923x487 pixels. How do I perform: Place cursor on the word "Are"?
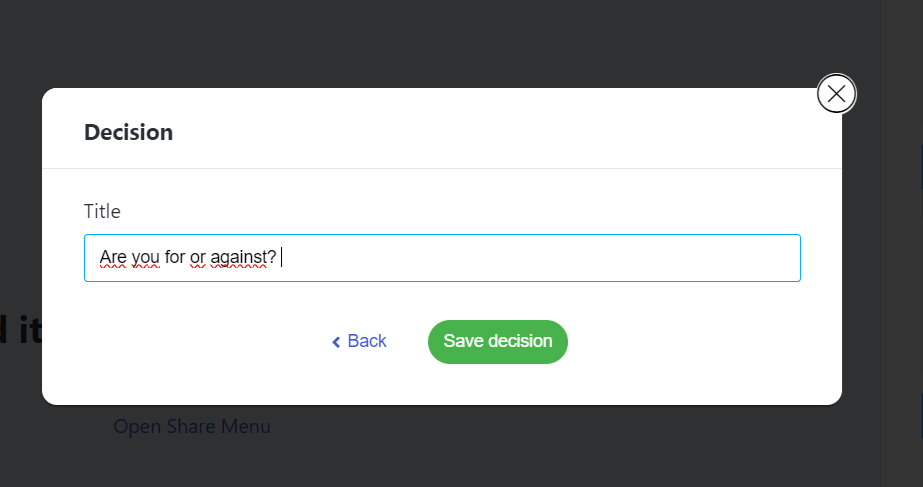(x=113, y=258)
